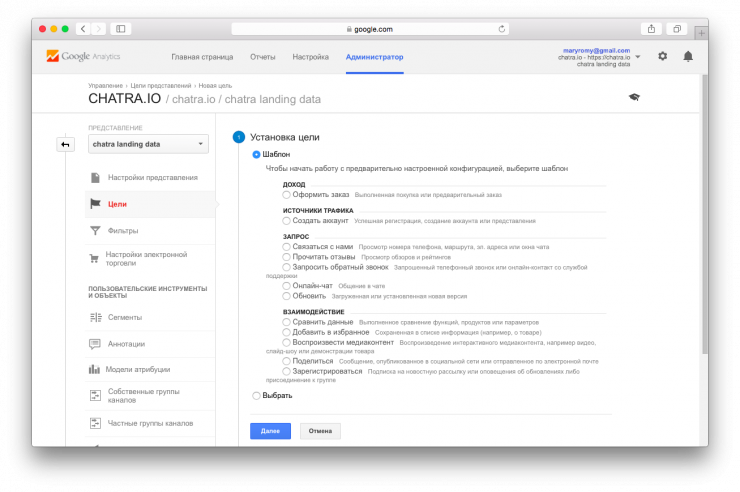The image size is (740, 492).
Task: Reload page with the refresh icon
Action: click(x=502, y=29)
